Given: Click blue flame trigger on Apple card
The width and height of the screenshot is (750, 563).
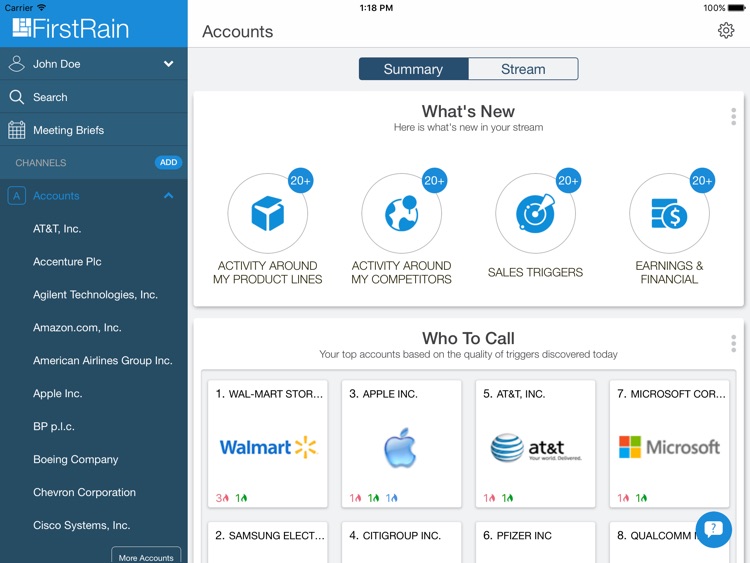Looking at the screenshot, I should point(391,498).
